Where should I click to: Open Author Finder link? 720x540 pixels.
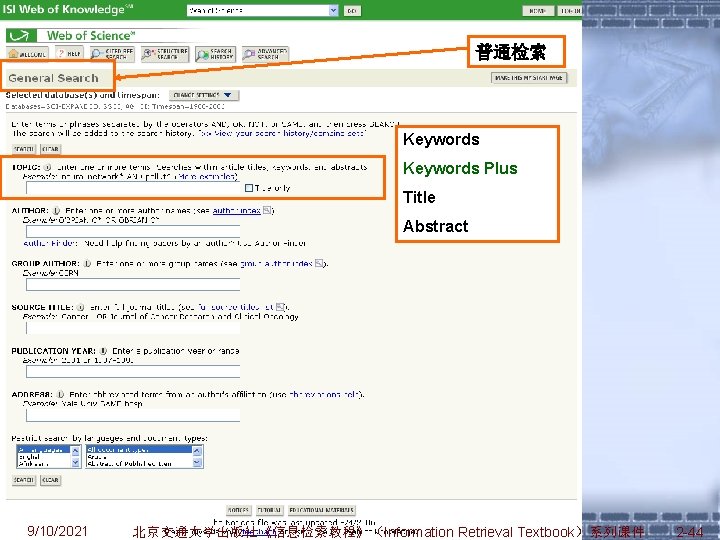click(50, 243)
